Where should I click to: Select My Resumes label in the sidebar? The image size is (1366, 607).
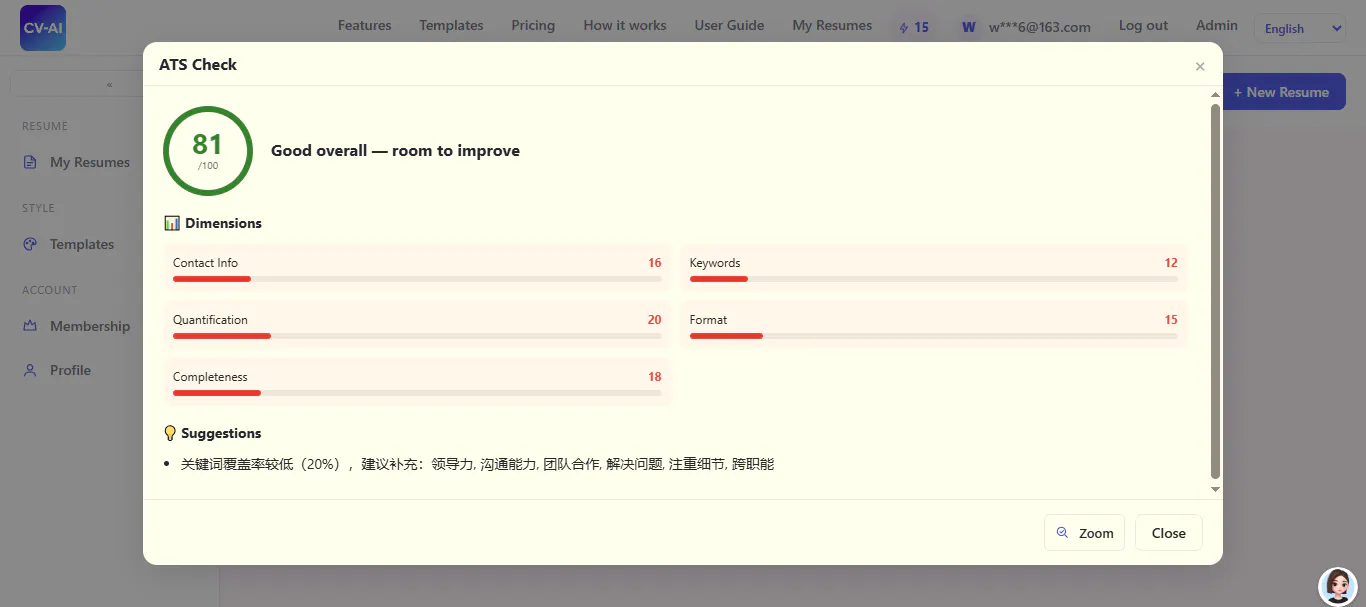coord(90,162)
